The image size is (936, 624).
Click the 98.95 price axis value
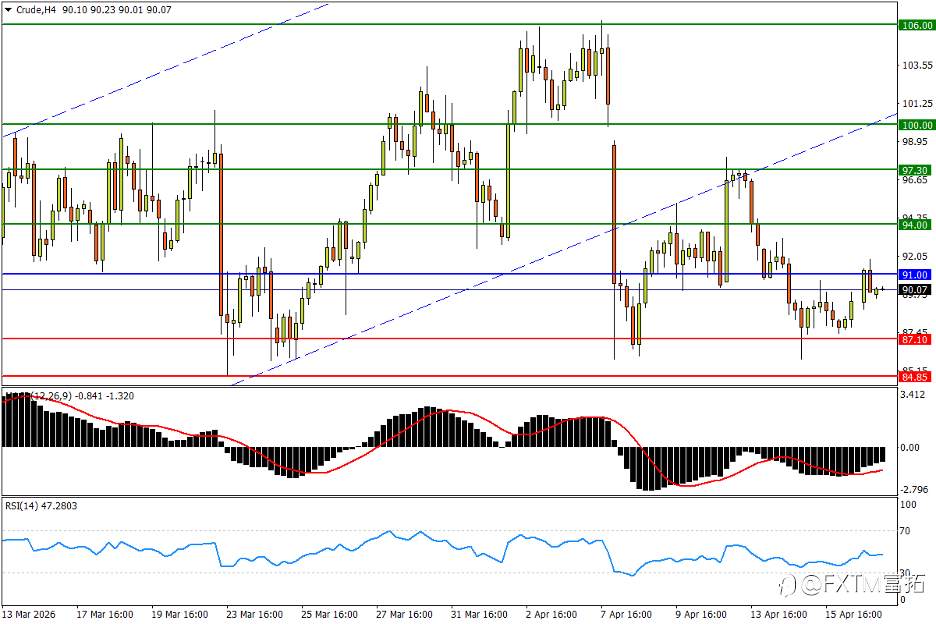(x=915, y=142)
